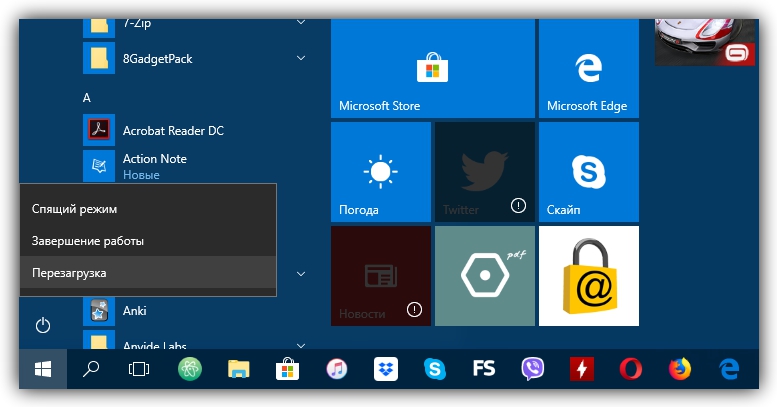Click the Power button icon
Image resolution: width=777 pixels, height=407 pixels.
click(43, 326)
